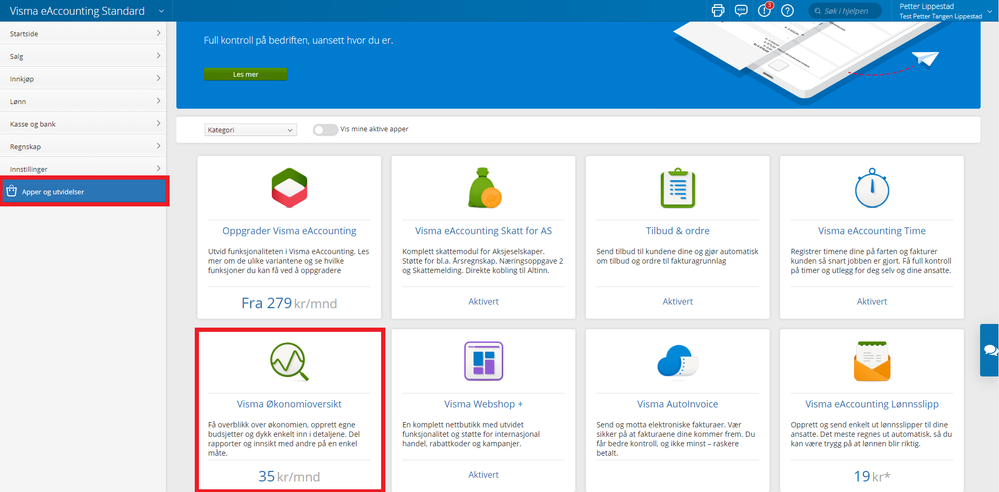The width and height of the screenshot is (999, 492).
Task: Open Salg in the sidebar
Action: click(x=83, y=56)
